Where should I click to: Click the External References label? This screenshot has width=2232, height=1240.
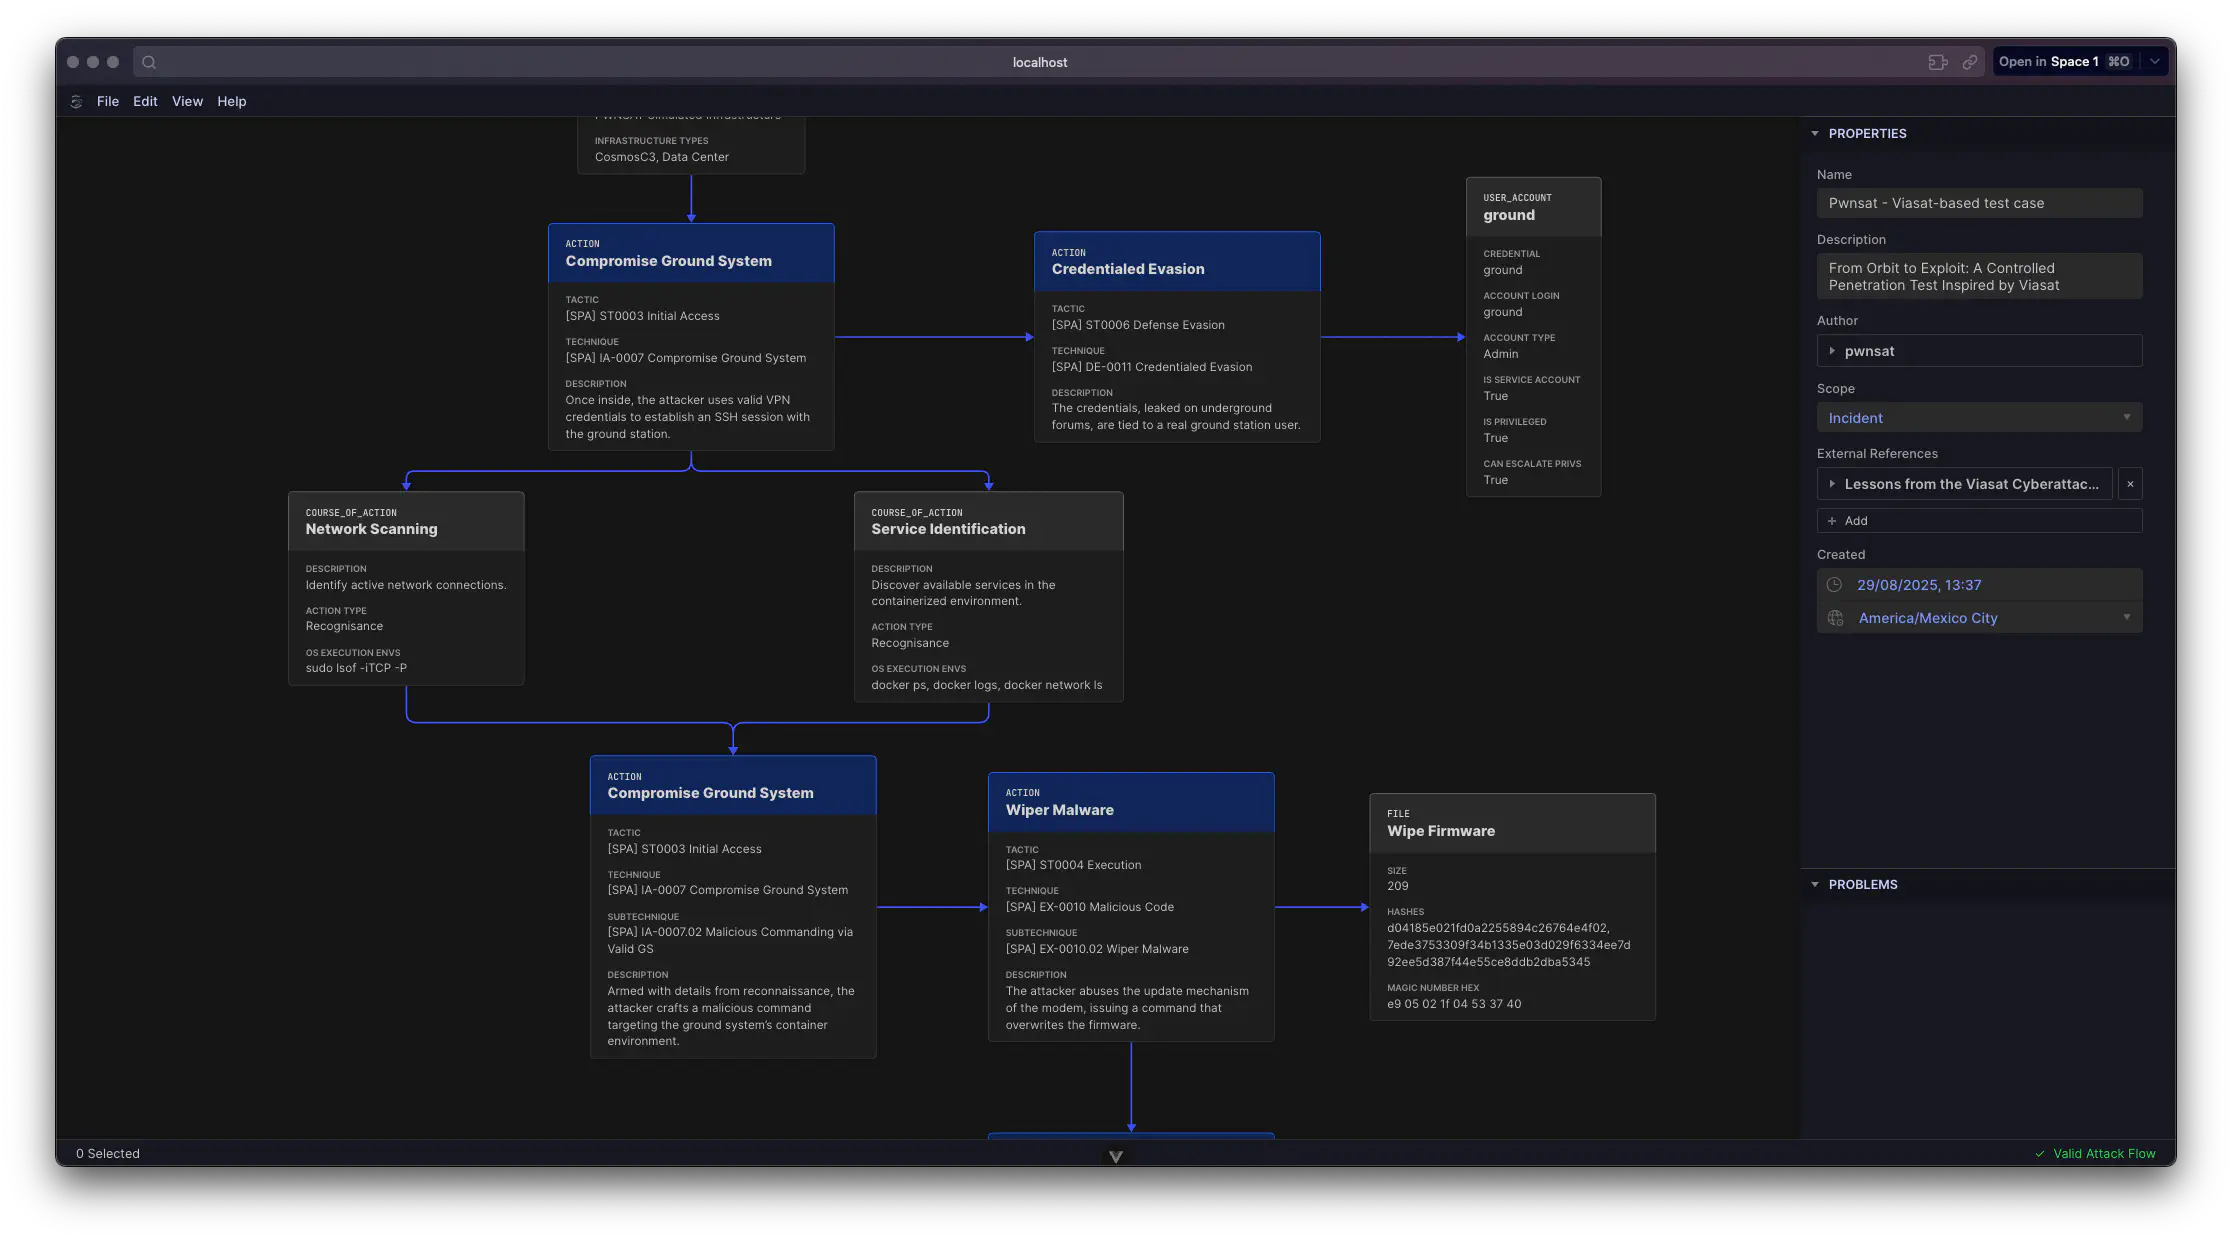1877,454
